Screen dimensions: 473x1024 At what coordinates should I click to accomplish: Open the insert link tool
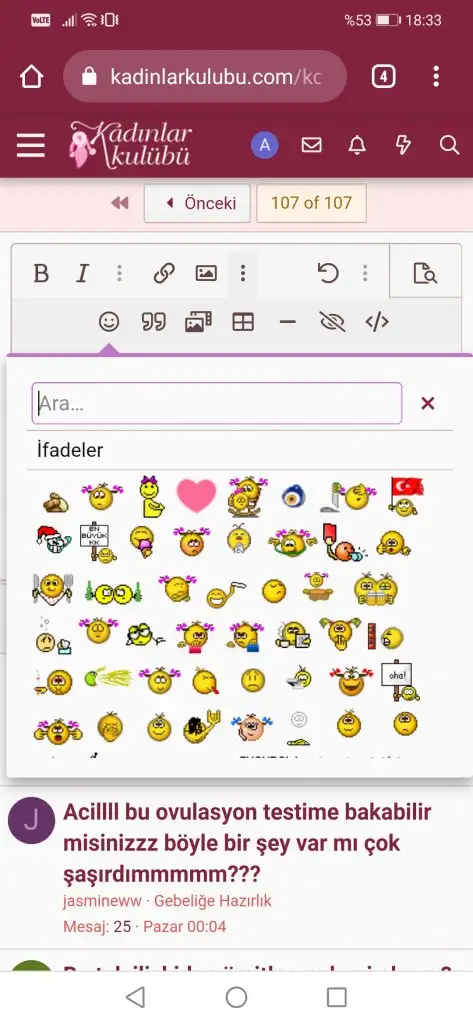pyautogui.click(x=164, y=273)
